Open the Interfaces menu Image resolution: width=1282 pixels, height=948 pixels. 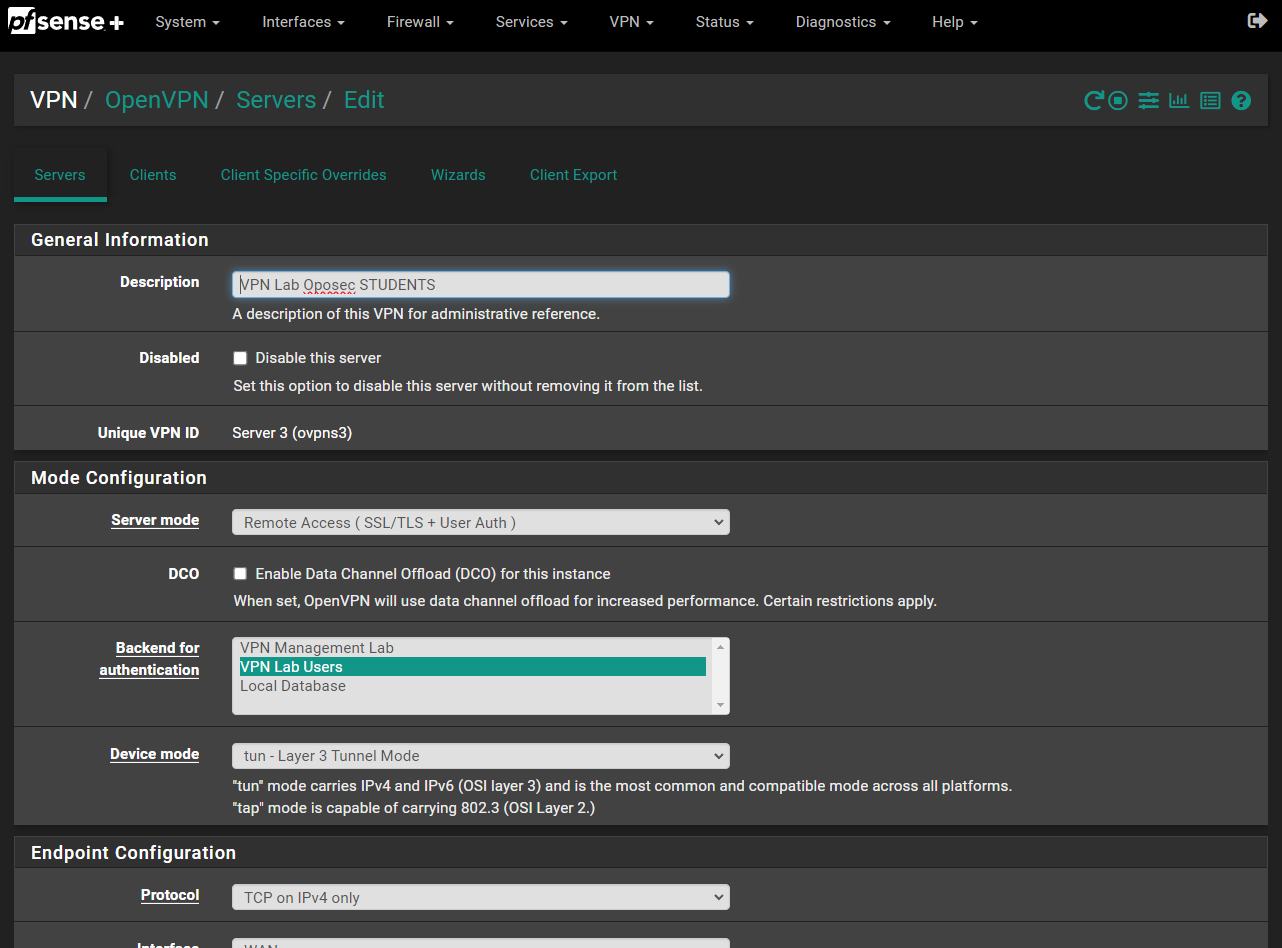pos(303,22)
